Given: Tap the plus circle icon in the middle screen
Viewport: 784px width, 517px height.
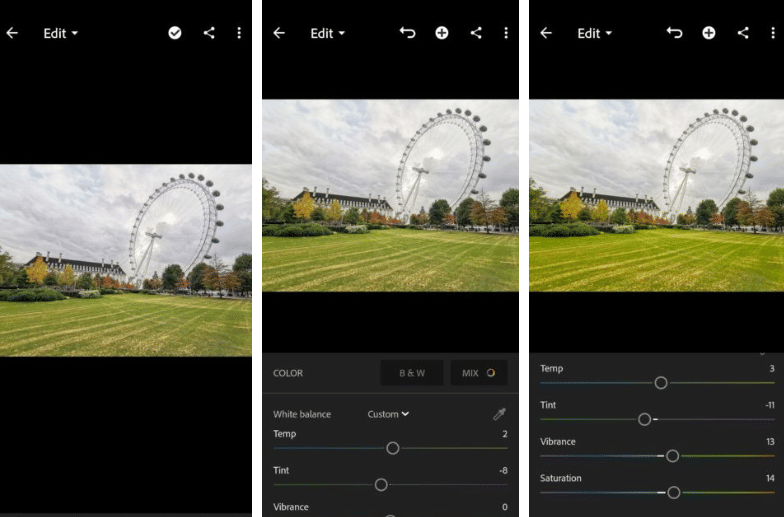Looking at the screenshot, I should point(441,33).
